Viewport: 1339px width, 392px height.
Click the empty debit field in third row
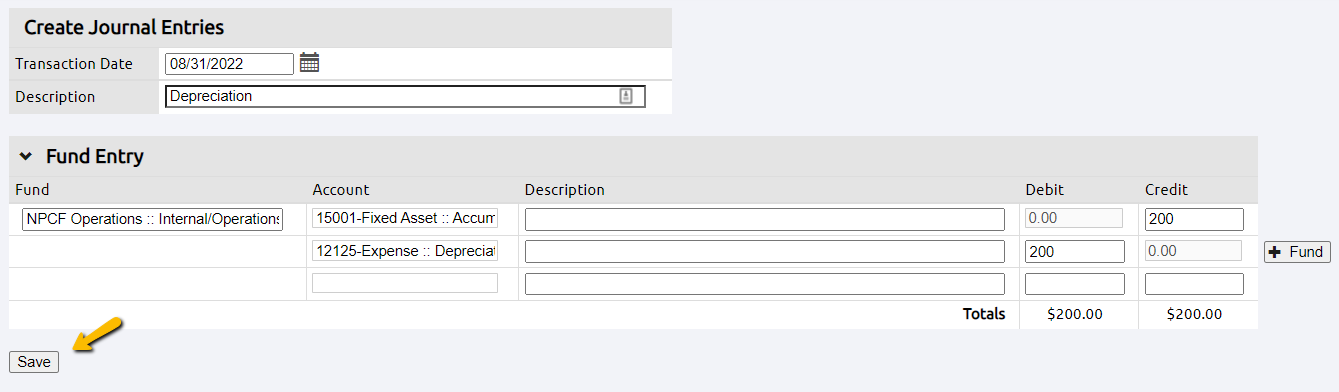pos(1075,284)
